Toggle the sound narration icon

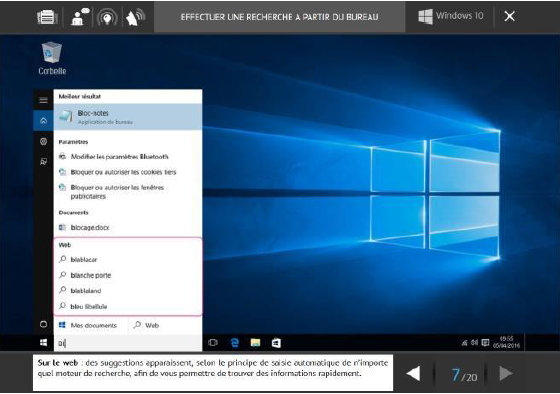click(x=135, y=17)
